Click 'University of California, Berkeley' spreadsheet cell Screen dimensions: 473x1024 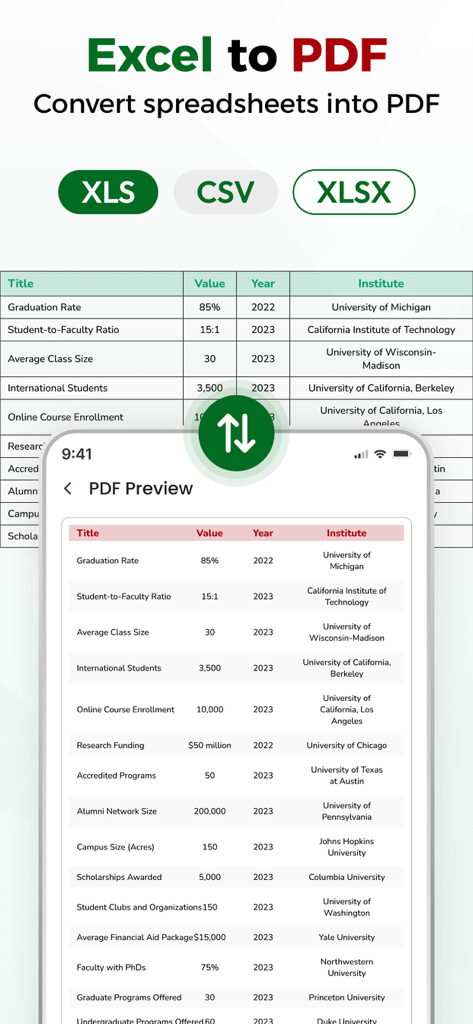coord(381,388)
